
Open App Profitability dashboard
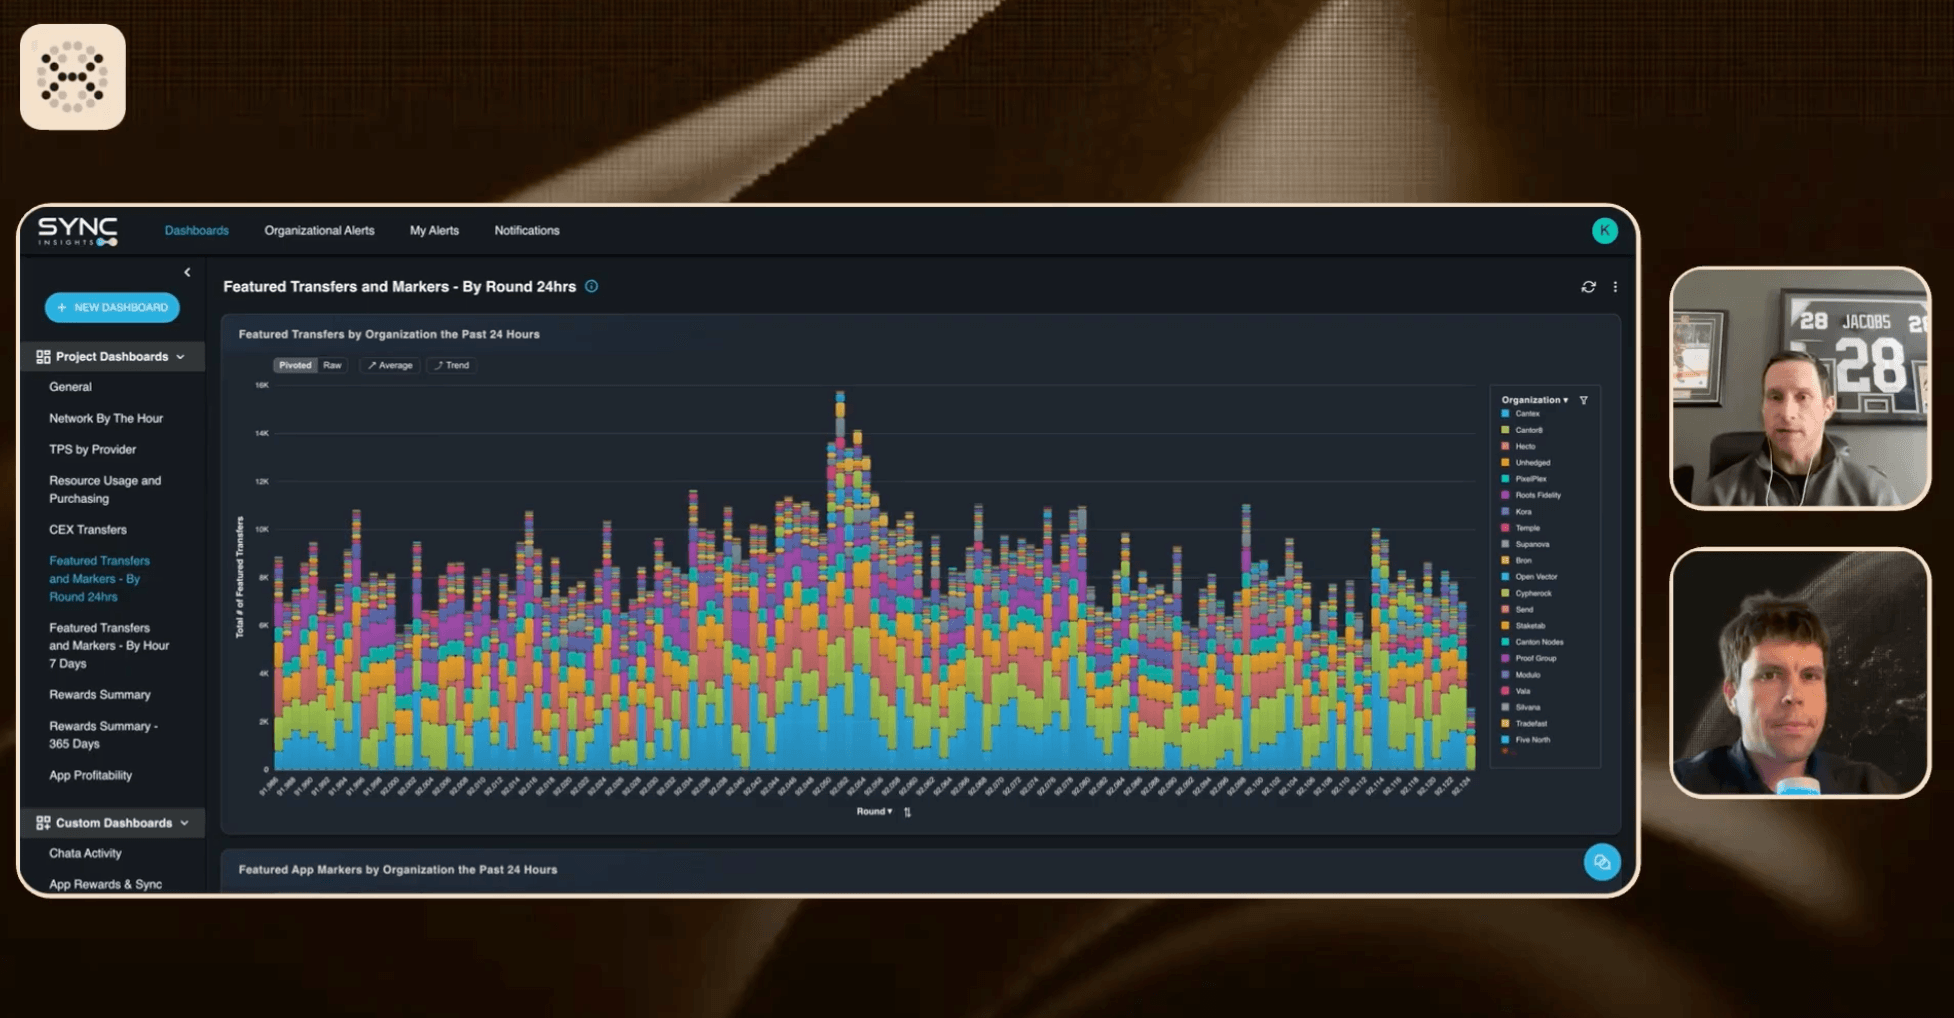click(x=91, y=776)
